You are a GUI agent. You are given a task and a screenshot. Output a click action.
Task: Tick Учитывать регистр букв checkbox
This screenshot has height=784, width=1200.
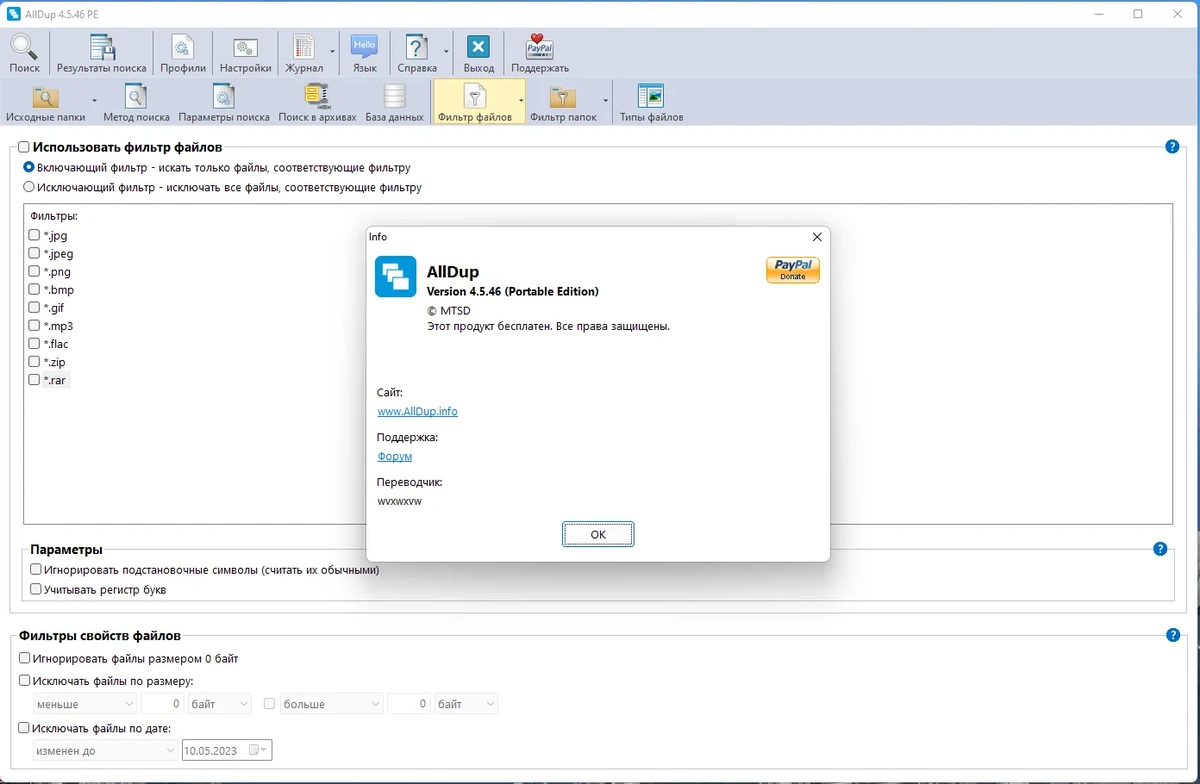point(36,590)
